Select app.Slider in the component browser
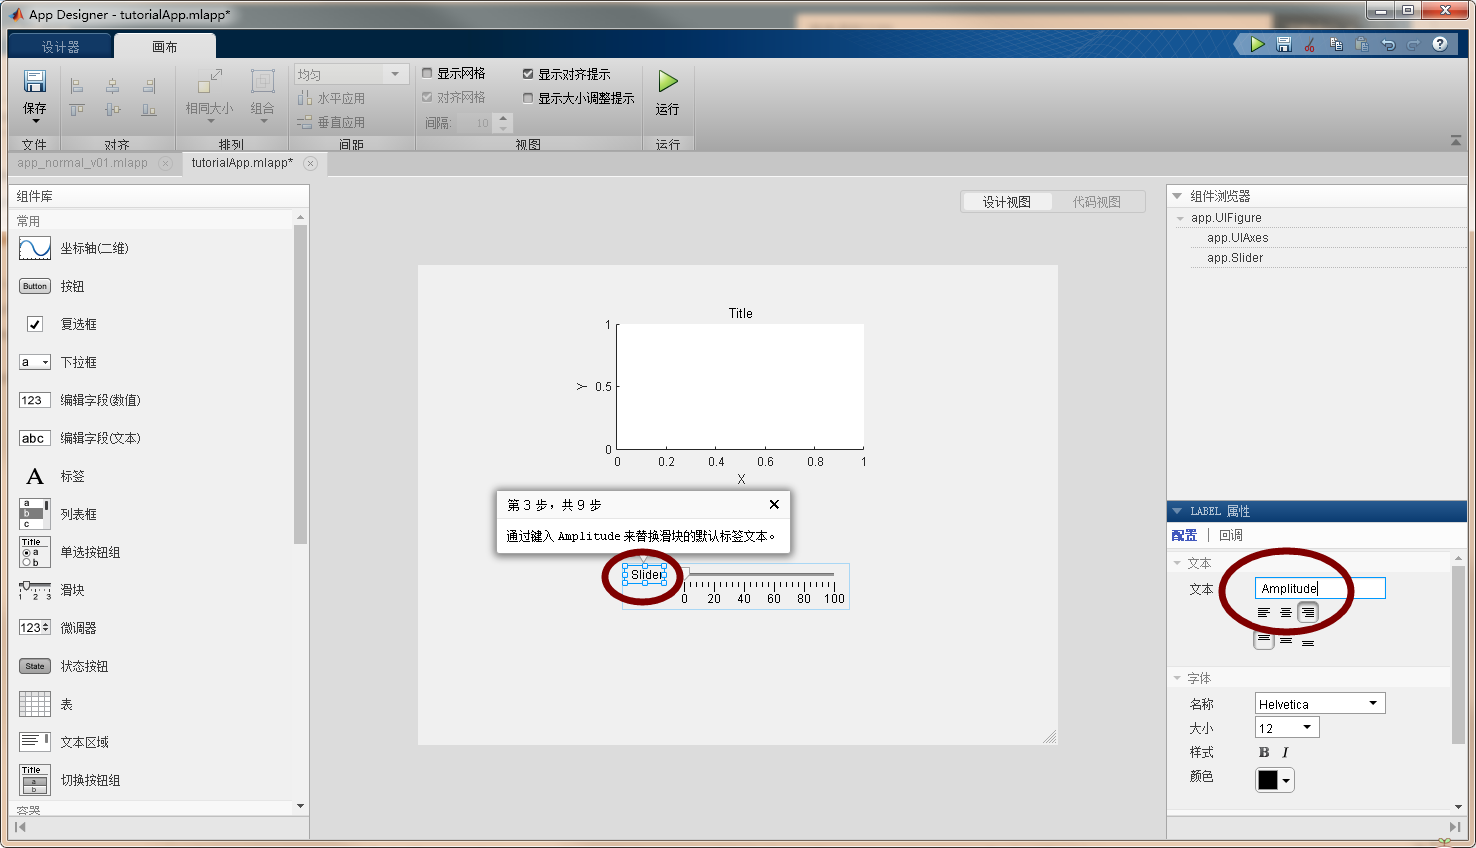Image resolution: width=1476 pixels, height=848 pixels. [x=1232, y=257]
